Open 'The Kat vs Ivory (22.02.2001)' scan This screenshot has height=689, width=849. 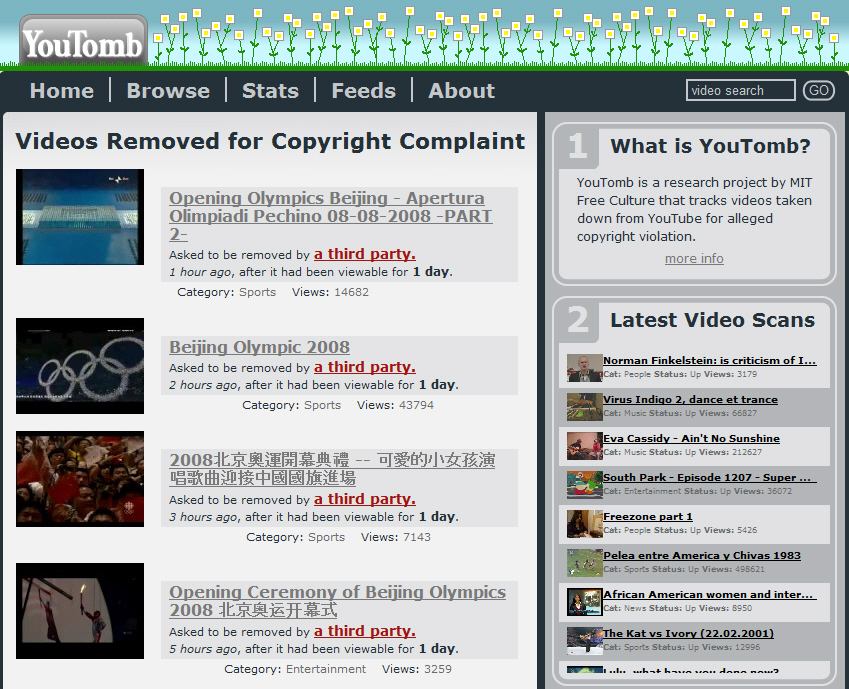(x=688, y=633)
